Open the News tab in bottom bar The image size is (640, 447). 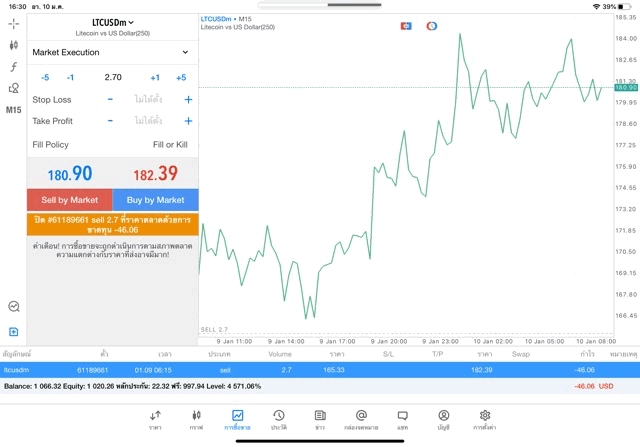pos(320,420)
